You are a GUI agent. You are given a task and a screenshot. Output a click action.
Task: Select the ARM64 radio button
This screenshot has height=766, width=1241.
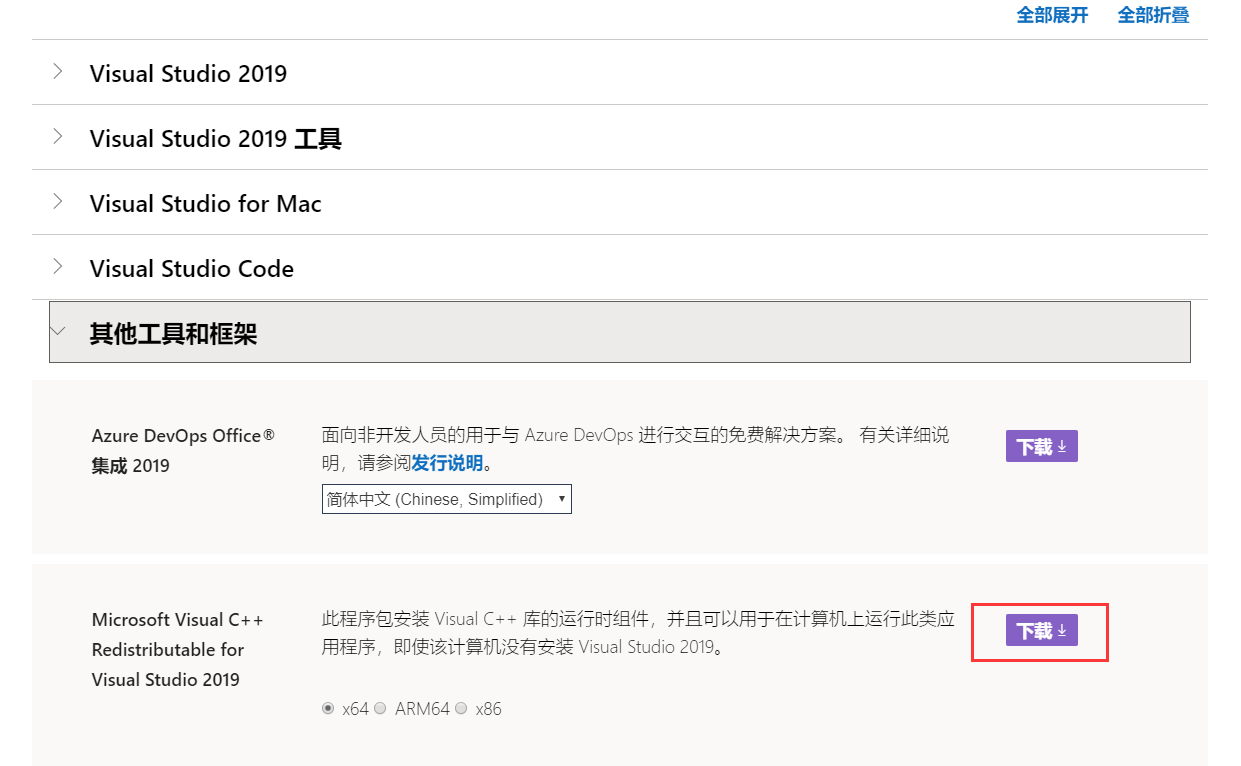[x=380, y=709]
